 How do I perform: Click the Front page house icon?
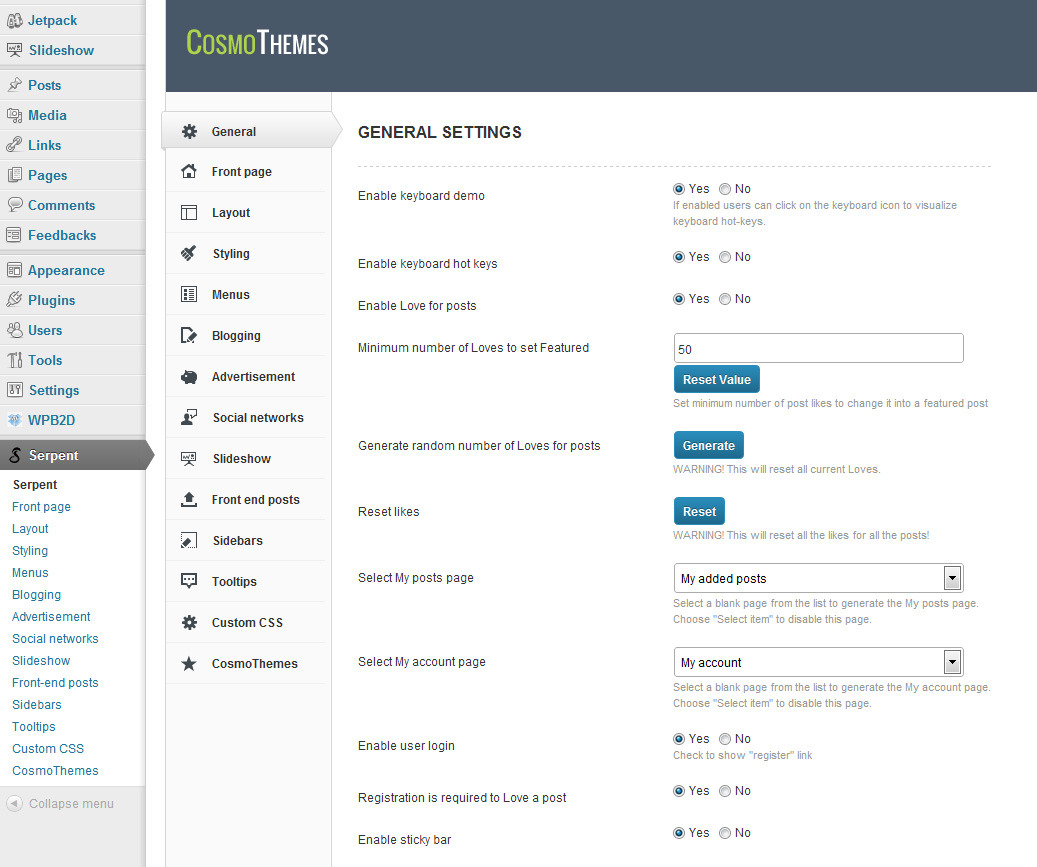click(x=188, y=171)
